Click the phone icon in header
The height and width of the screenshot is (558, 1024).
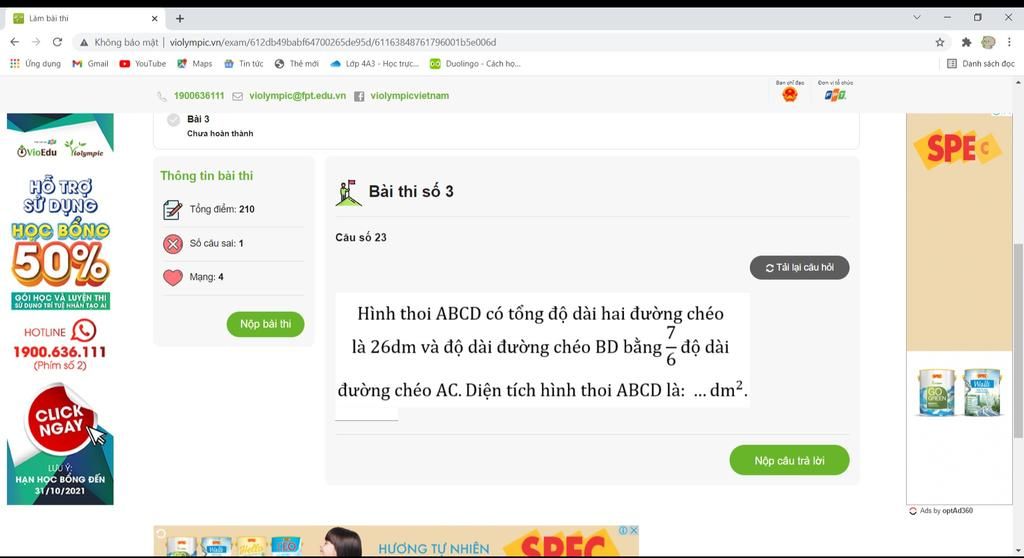(162, 96)
